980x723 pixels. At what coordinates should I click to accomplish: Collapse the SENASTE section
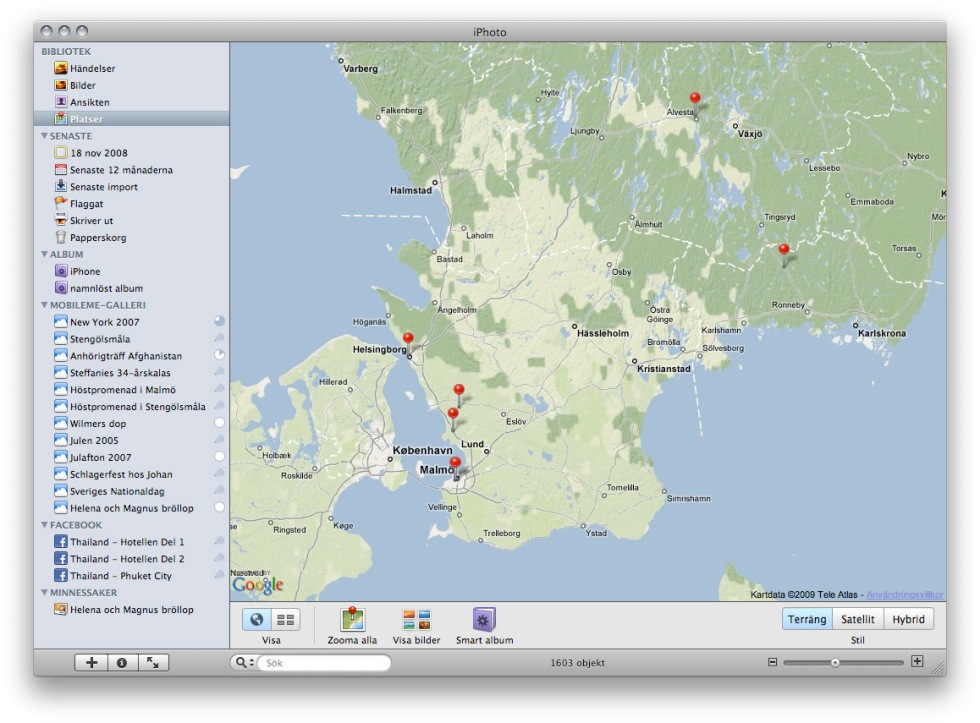pos(44,135)
